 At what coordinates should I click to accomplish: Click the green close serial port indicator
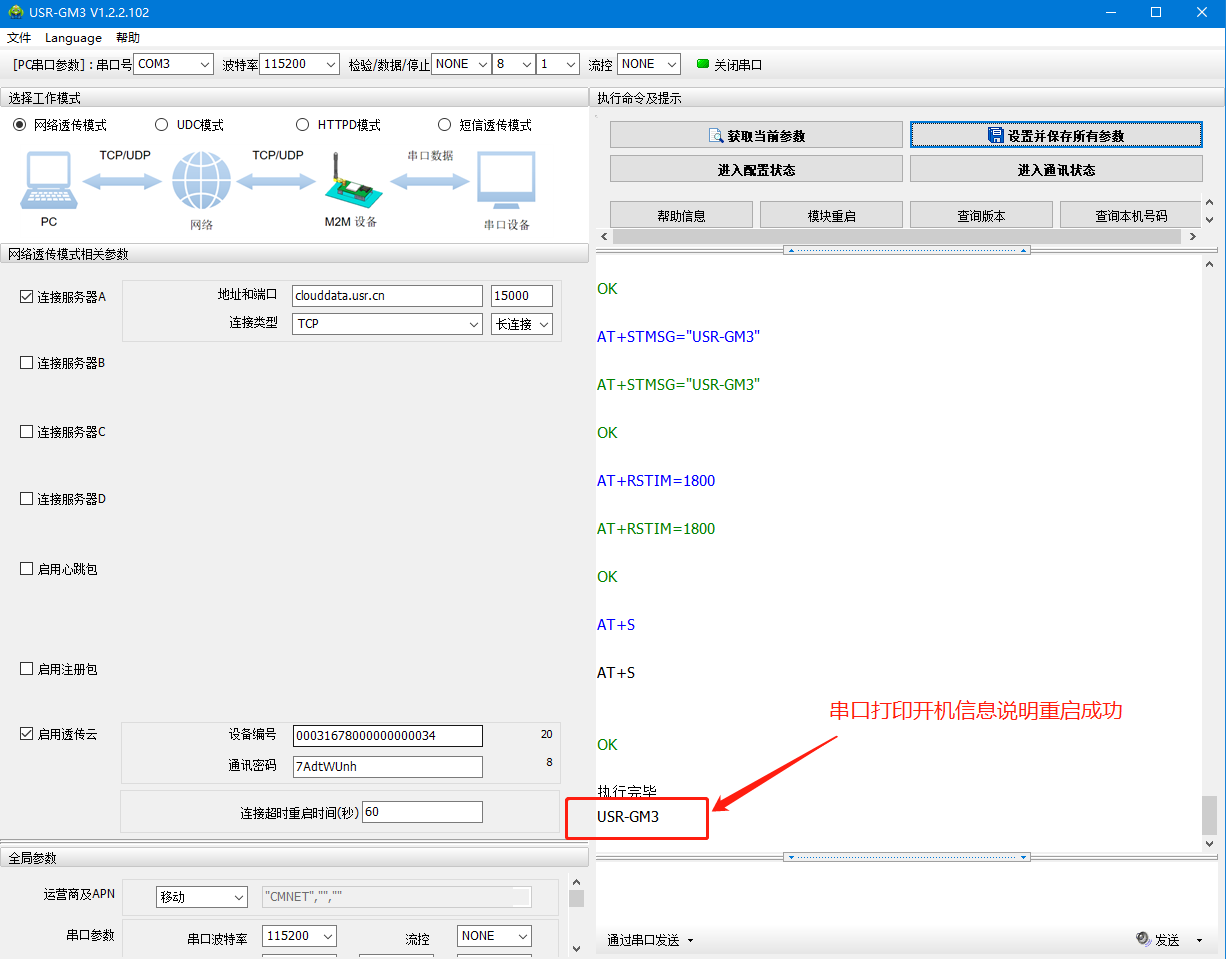703,64
